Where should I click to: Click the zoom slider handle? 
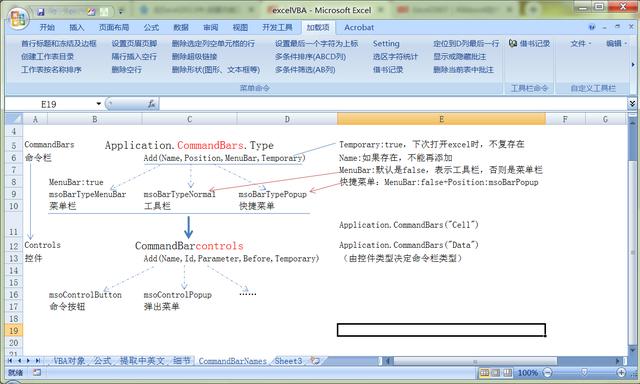click(584, 373)
